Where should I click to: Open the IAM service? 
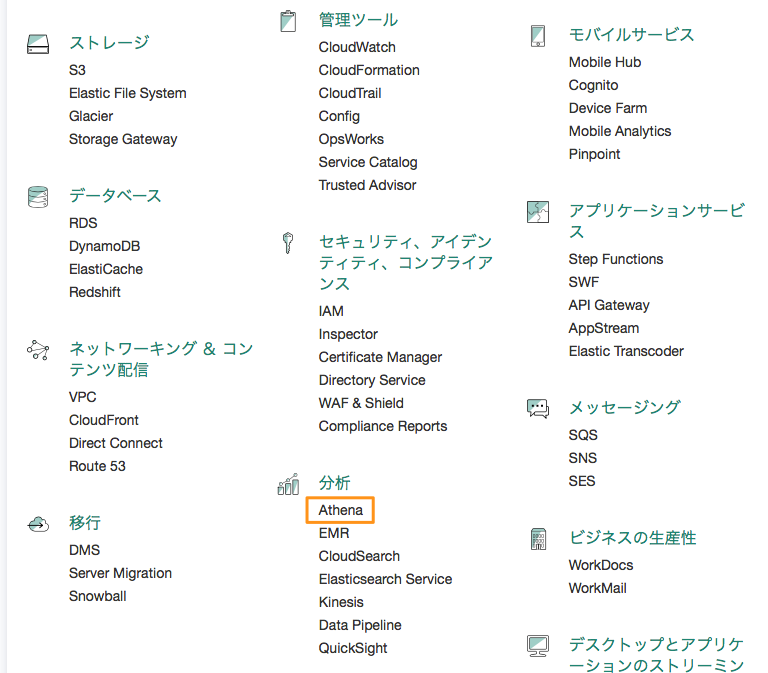[x=331, y=311]
